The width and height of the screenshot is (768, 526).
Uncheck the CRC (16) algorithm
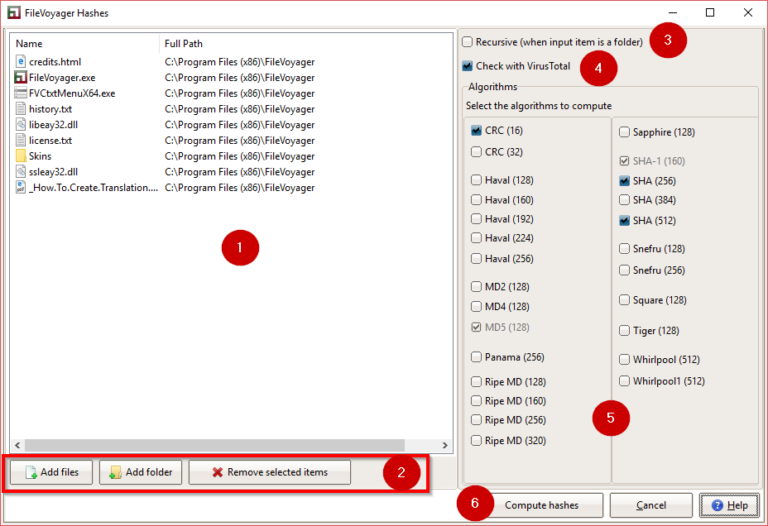[x=476, y=130]
